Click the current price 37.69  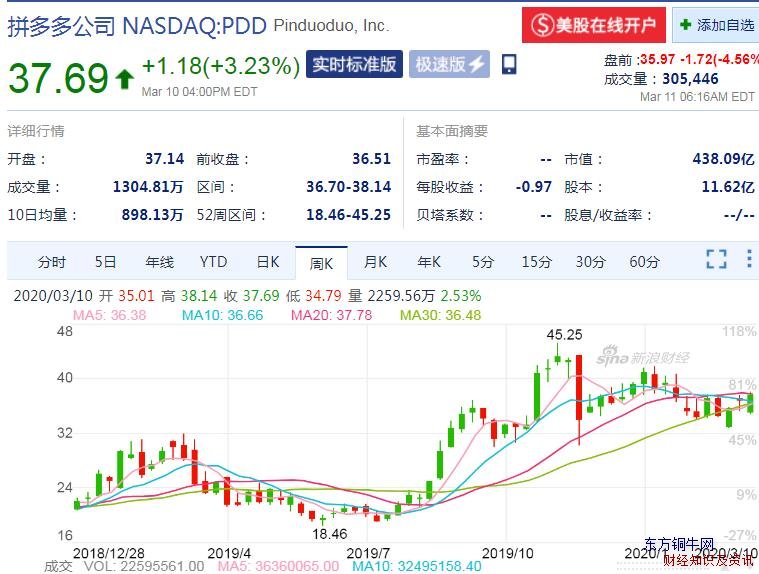58,78
